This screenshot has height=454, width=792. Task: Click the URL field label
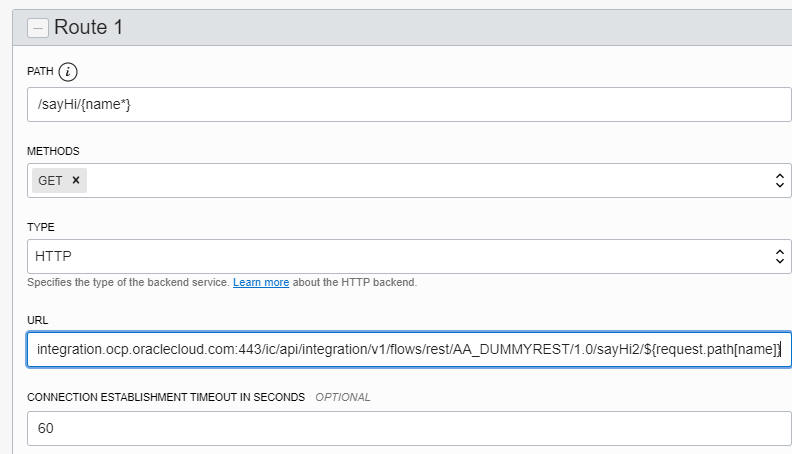(37, 320)
